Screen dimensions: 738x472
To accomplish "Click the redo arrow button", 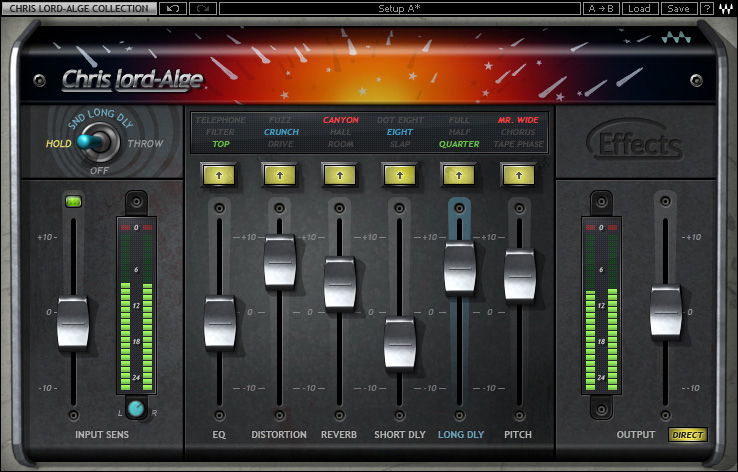I will [203, 8].
